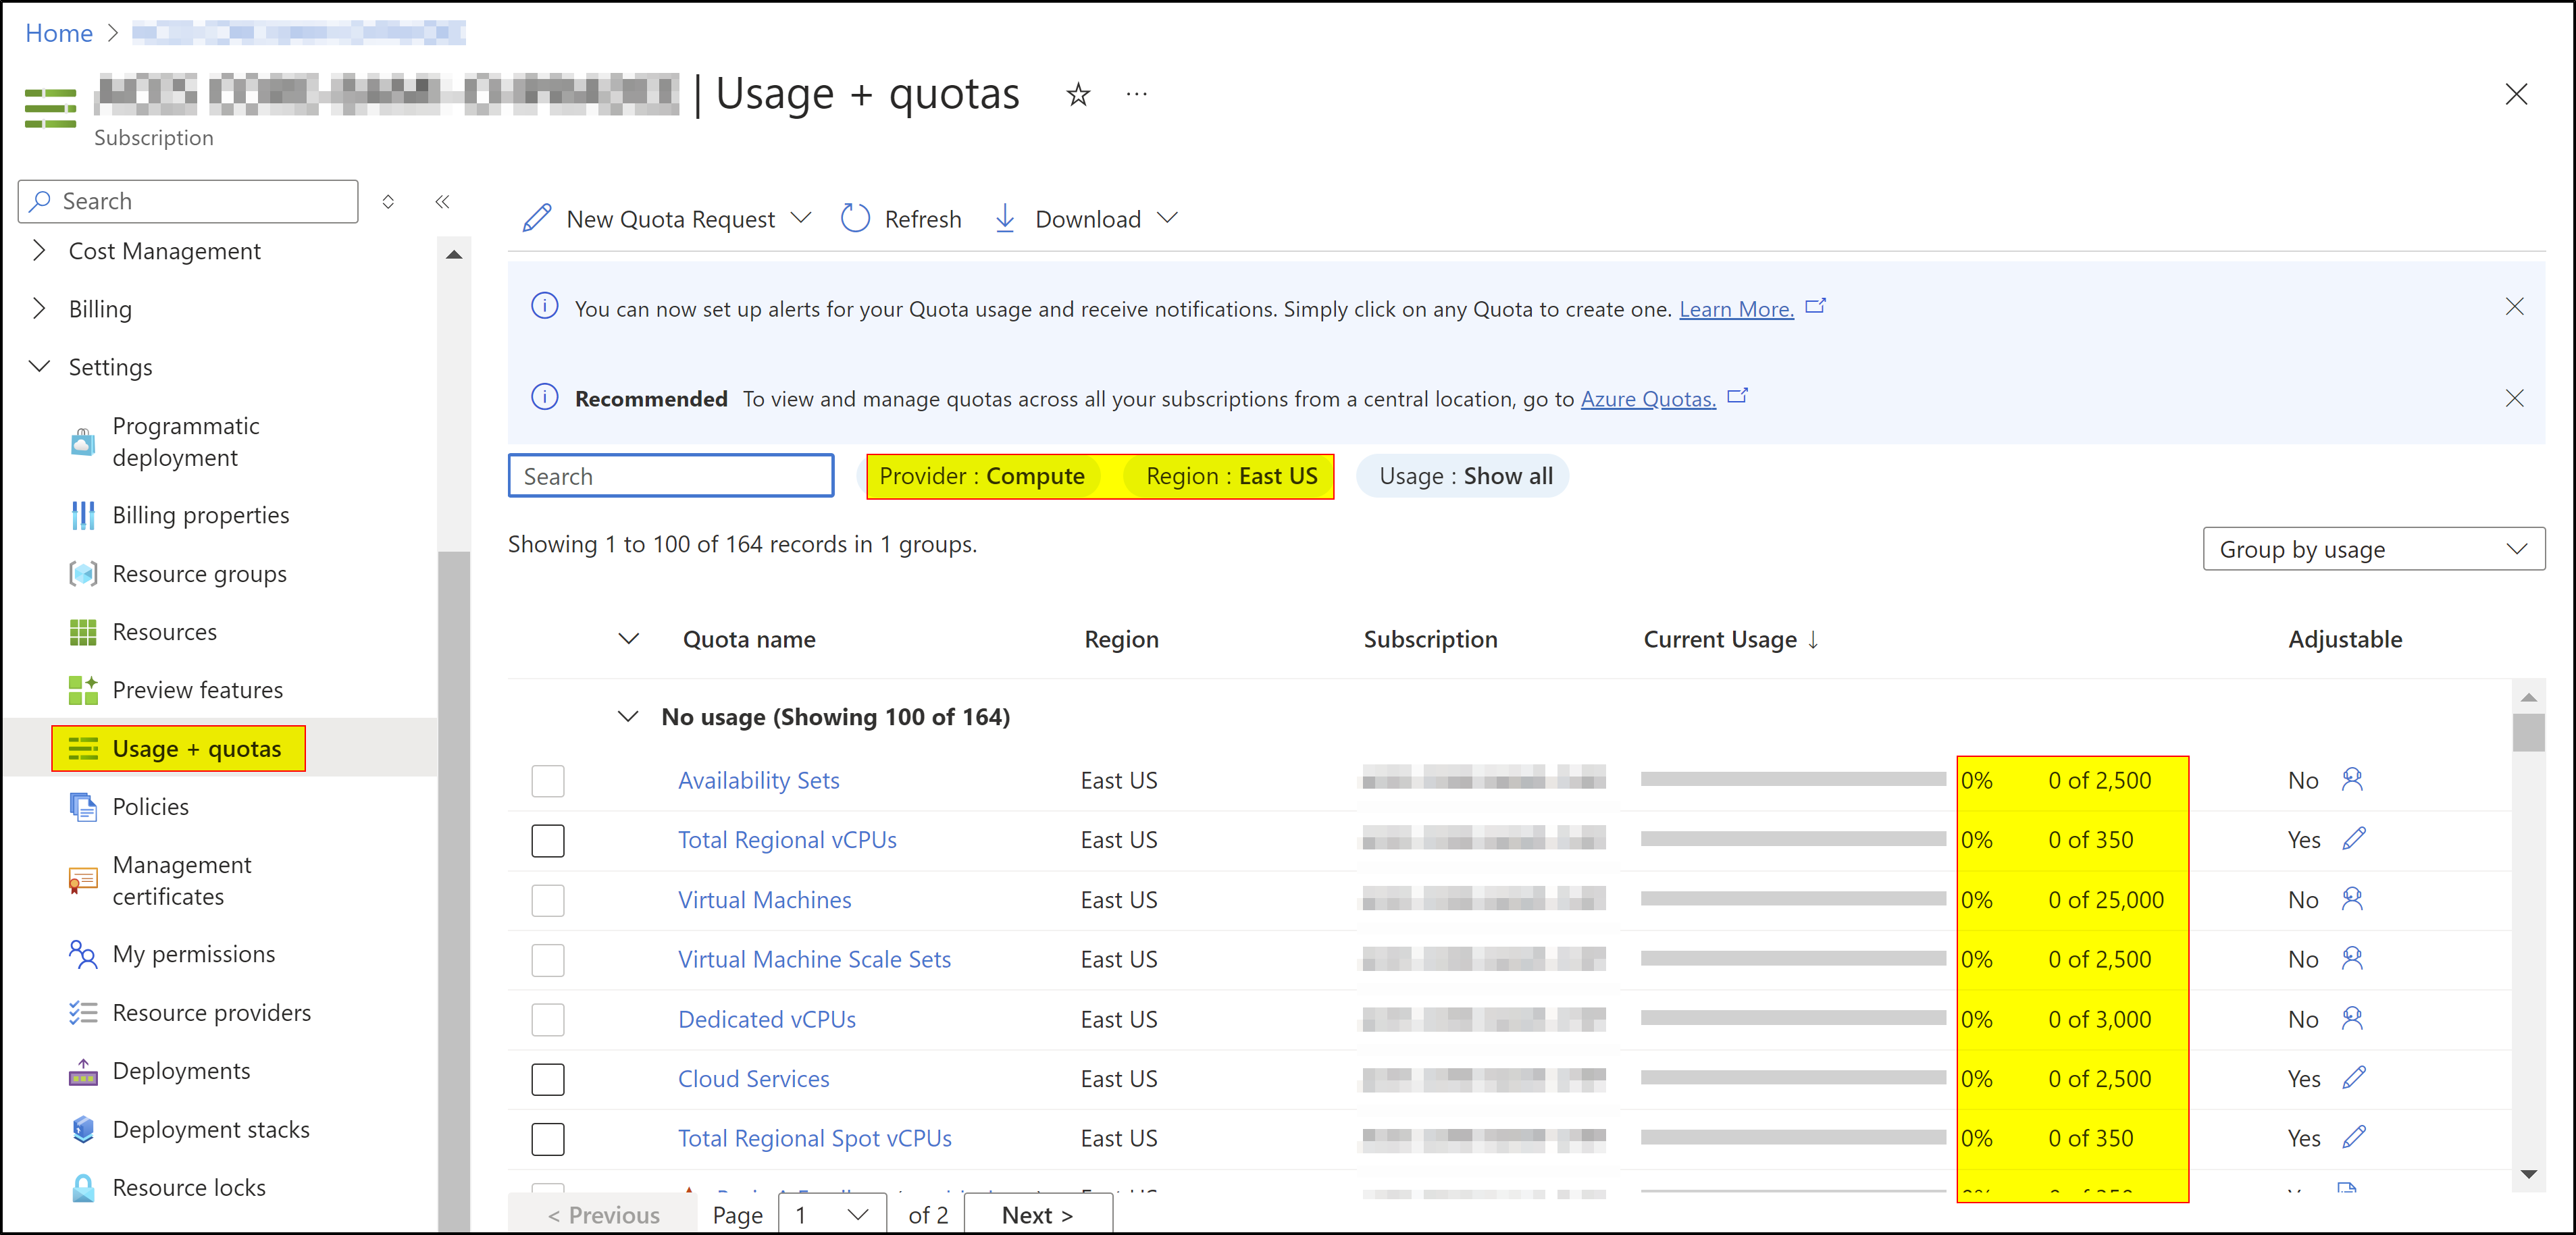2576x1235 pixels.
Task: Open the page number dropdown
Action: (x=831, y=1214)
